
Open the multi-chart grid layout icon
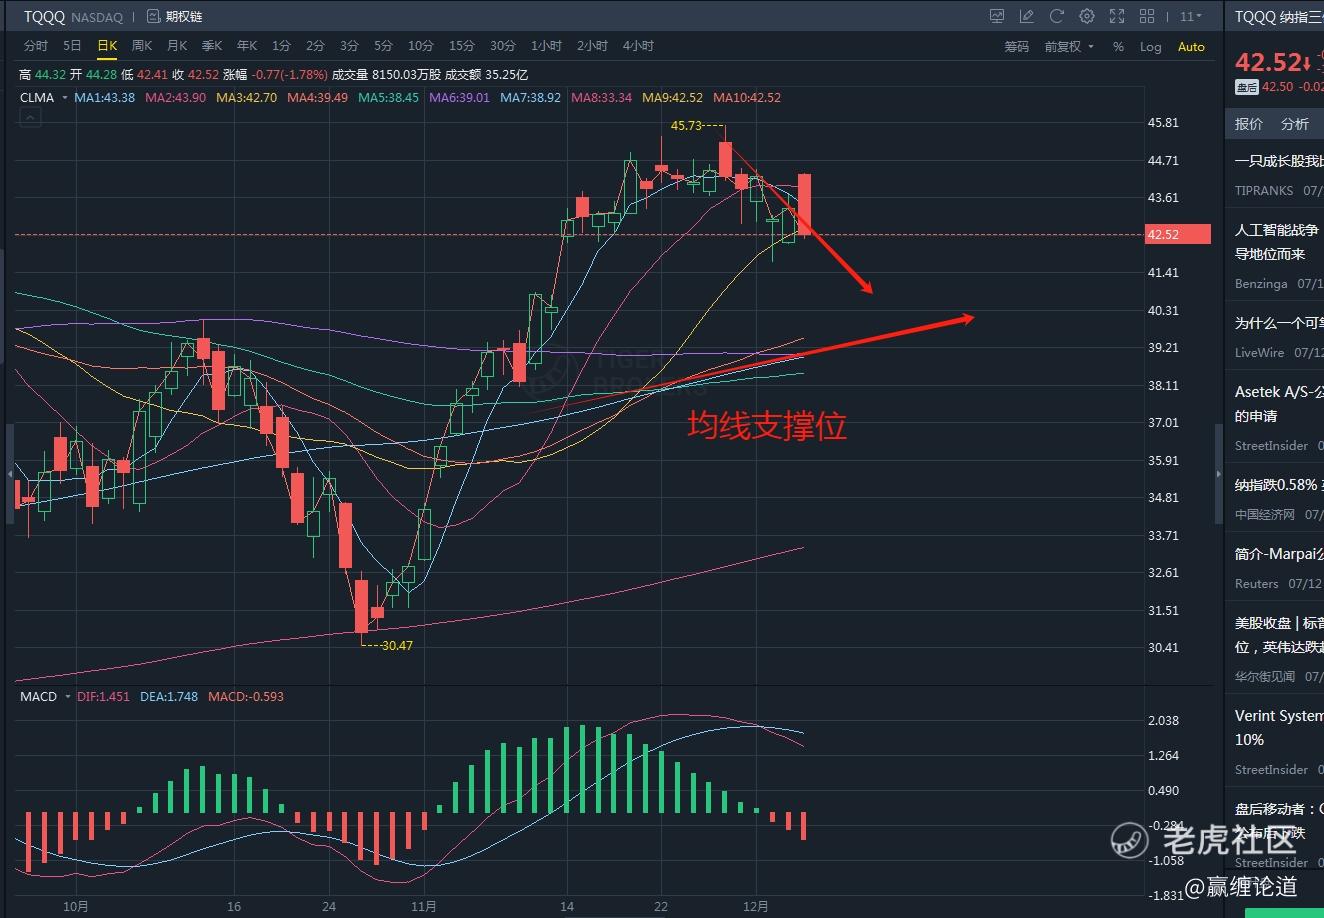coord(1147,16)
